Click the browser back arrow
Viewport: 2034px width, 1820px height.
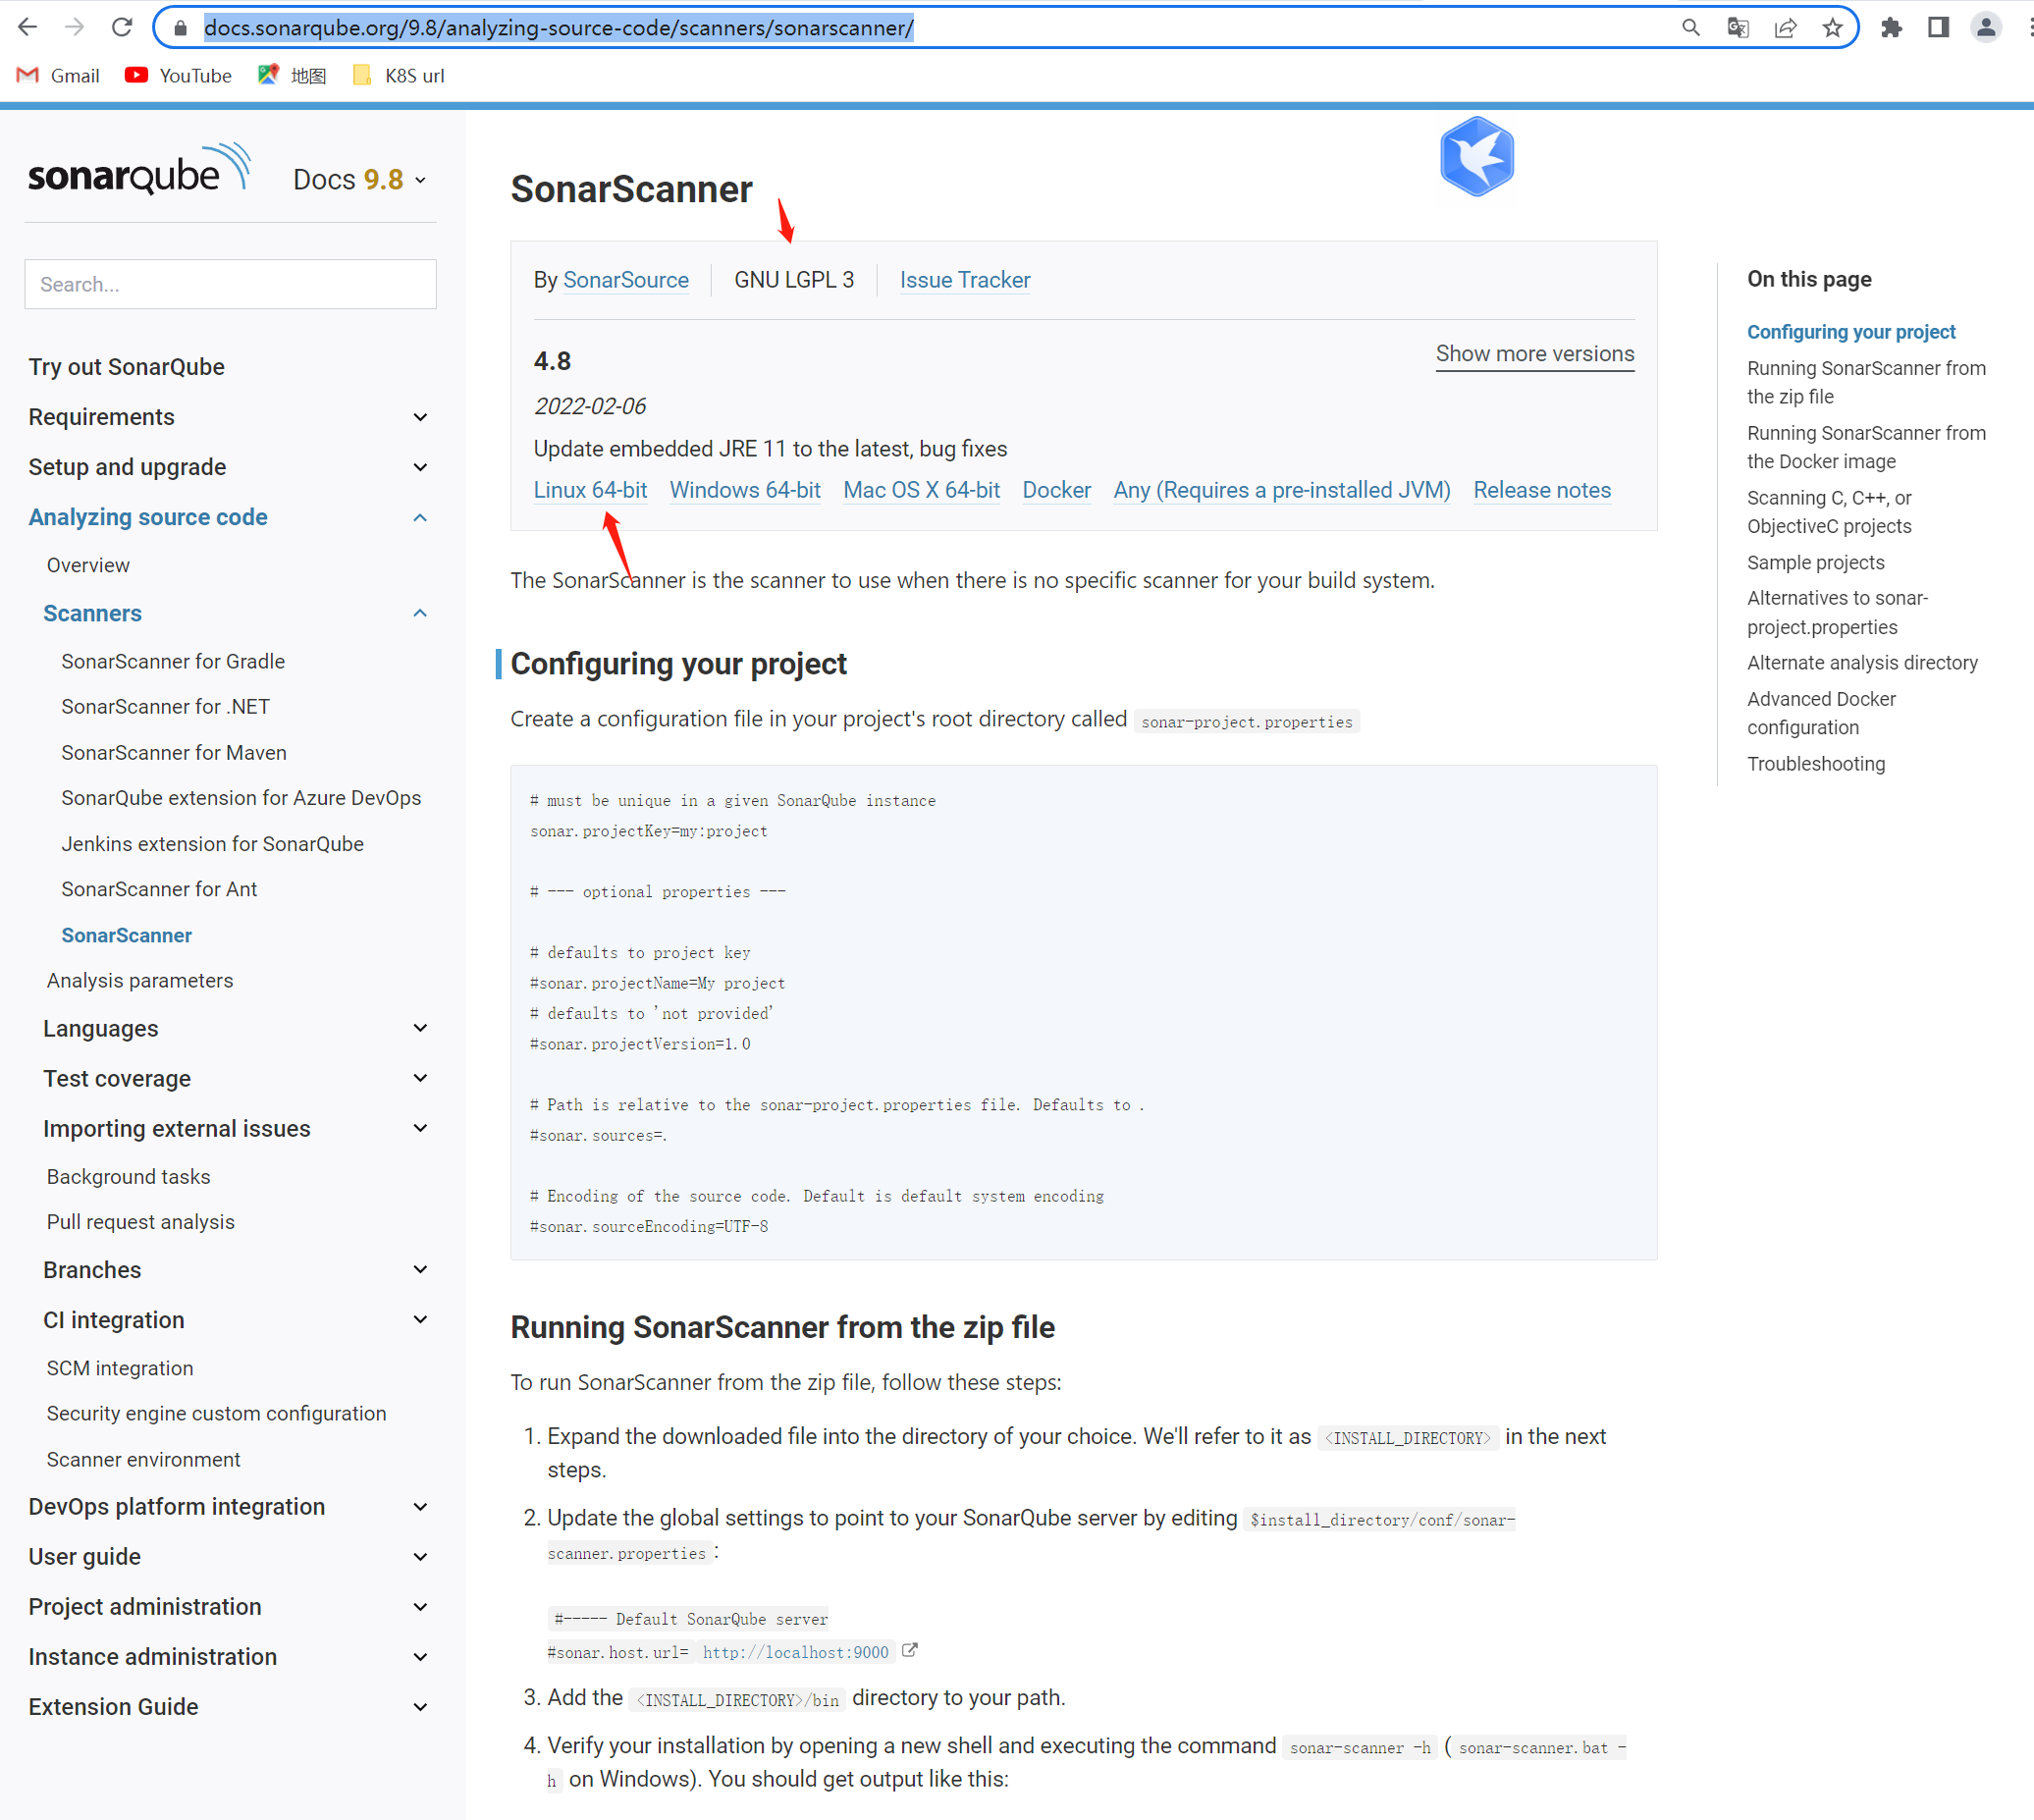tap(28, 27)
